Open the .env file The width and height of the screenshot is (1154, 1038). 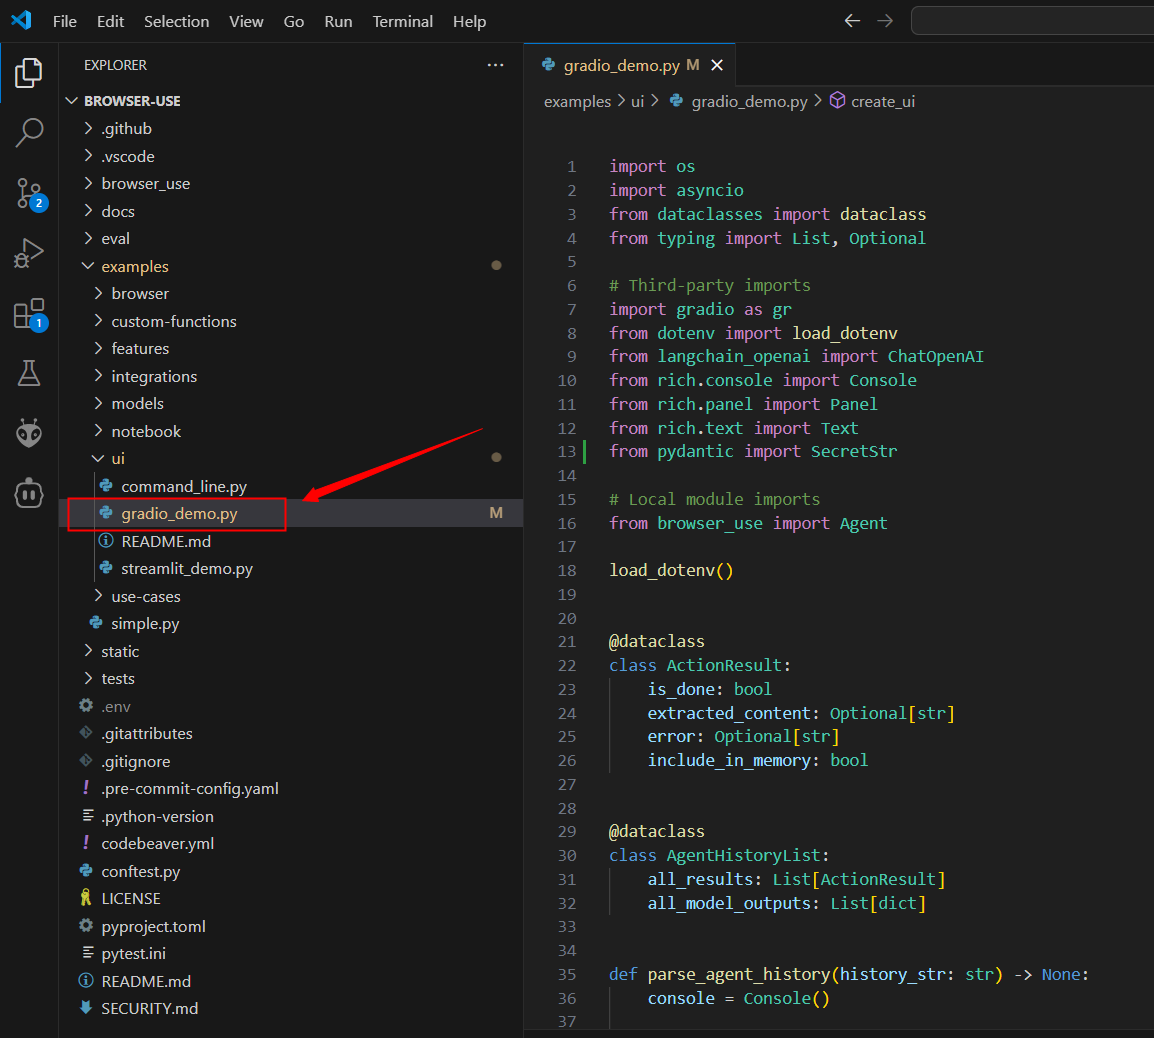[291, 706]
